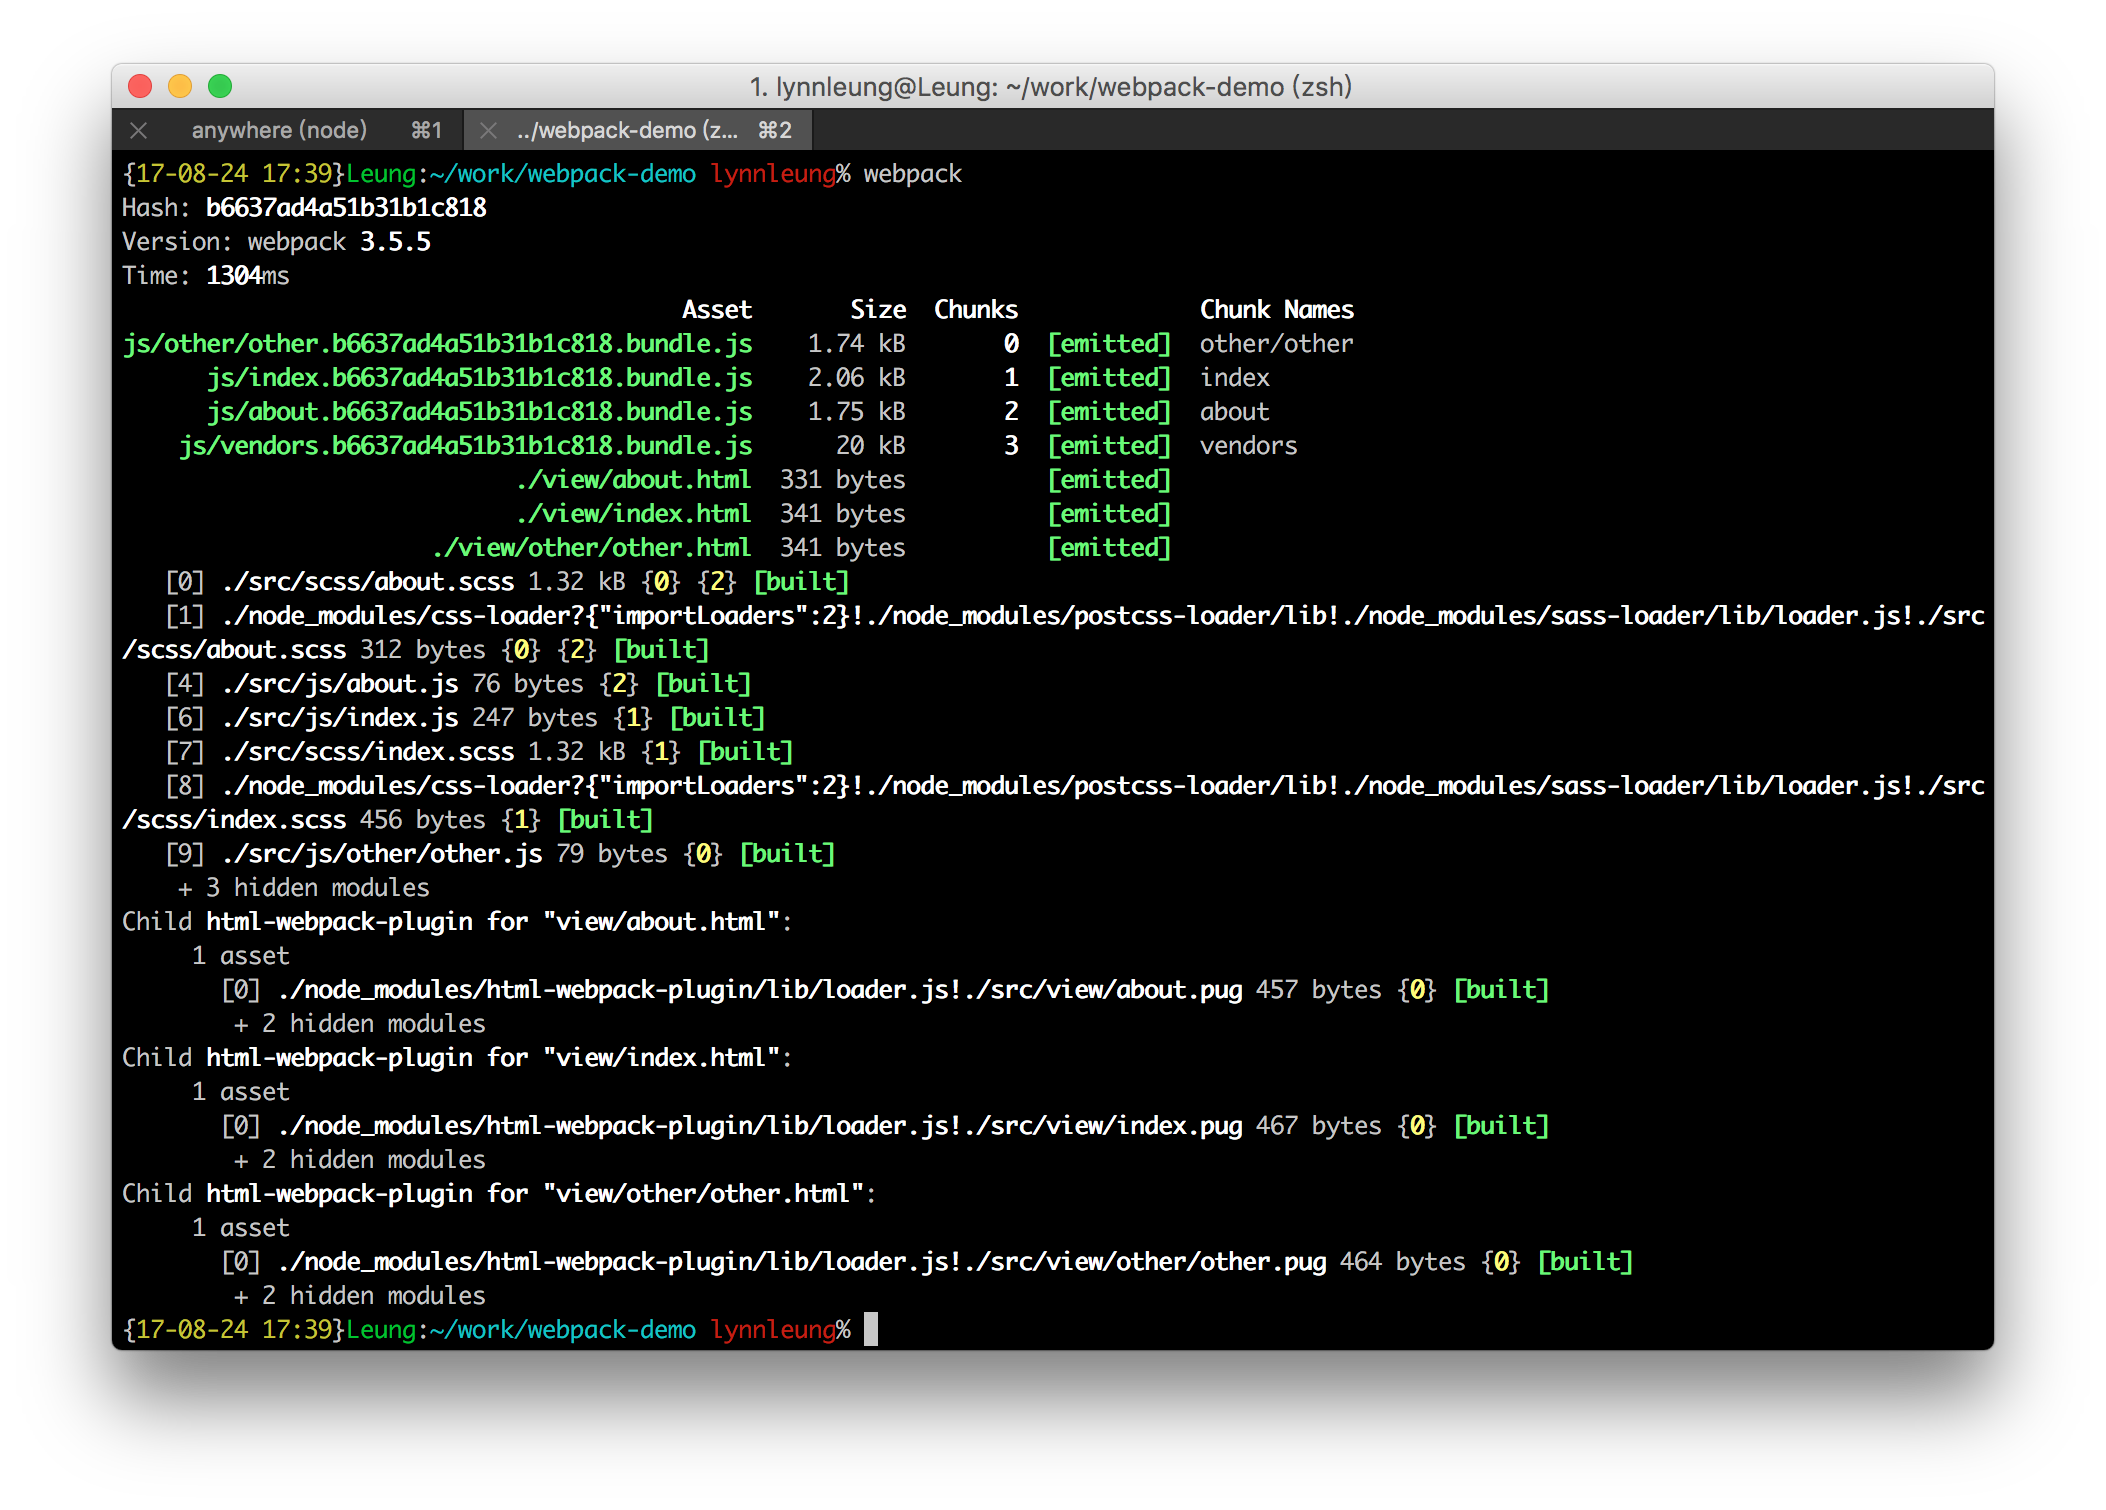Click the ./view/other/other.html asset path

pyautogui.click(x=591, y=548)
